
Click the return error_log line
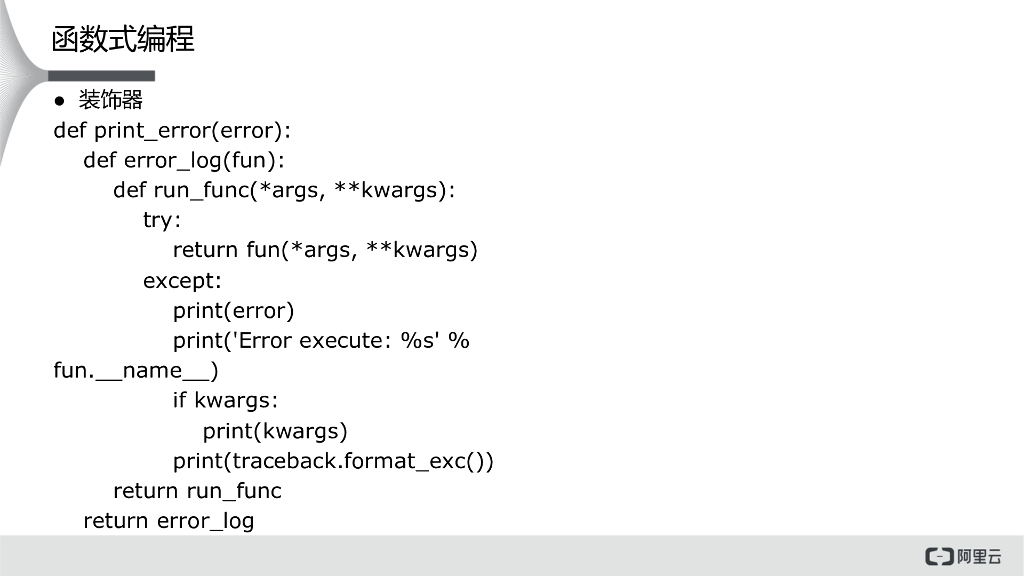click(x=168, y=521)
